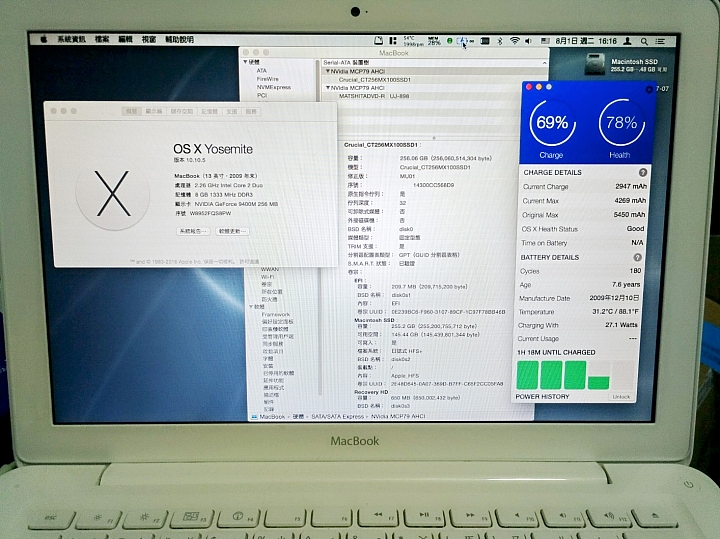Collapse the NVidia MCP79 AHCI row above MATSHITADVD-R
The image size is (720, 539).
coord(328,88)
